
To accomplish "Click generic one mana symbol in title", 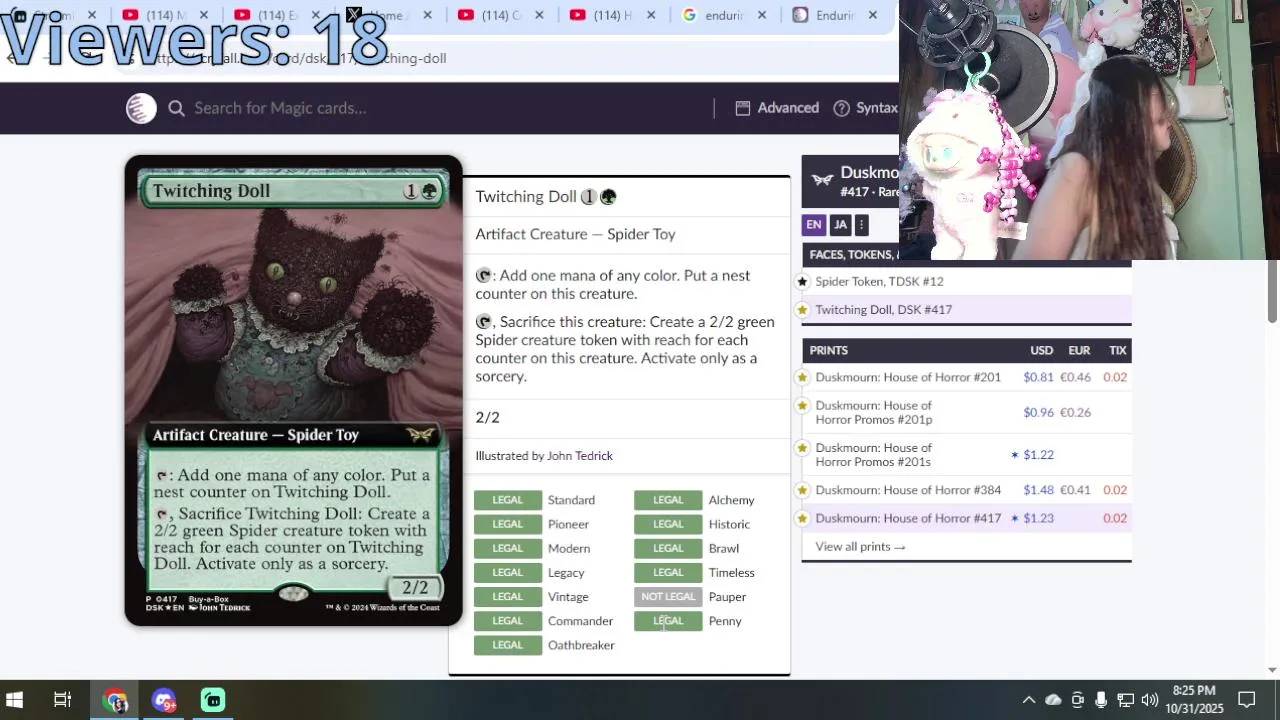I will pos(589,197).
